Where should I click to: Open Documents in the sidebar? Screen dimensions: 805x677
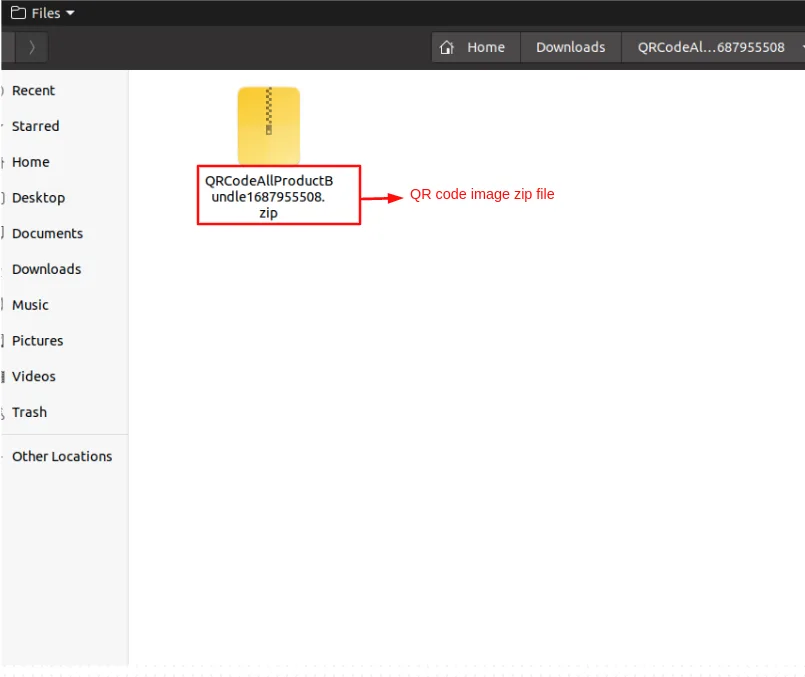pos(47,234)
